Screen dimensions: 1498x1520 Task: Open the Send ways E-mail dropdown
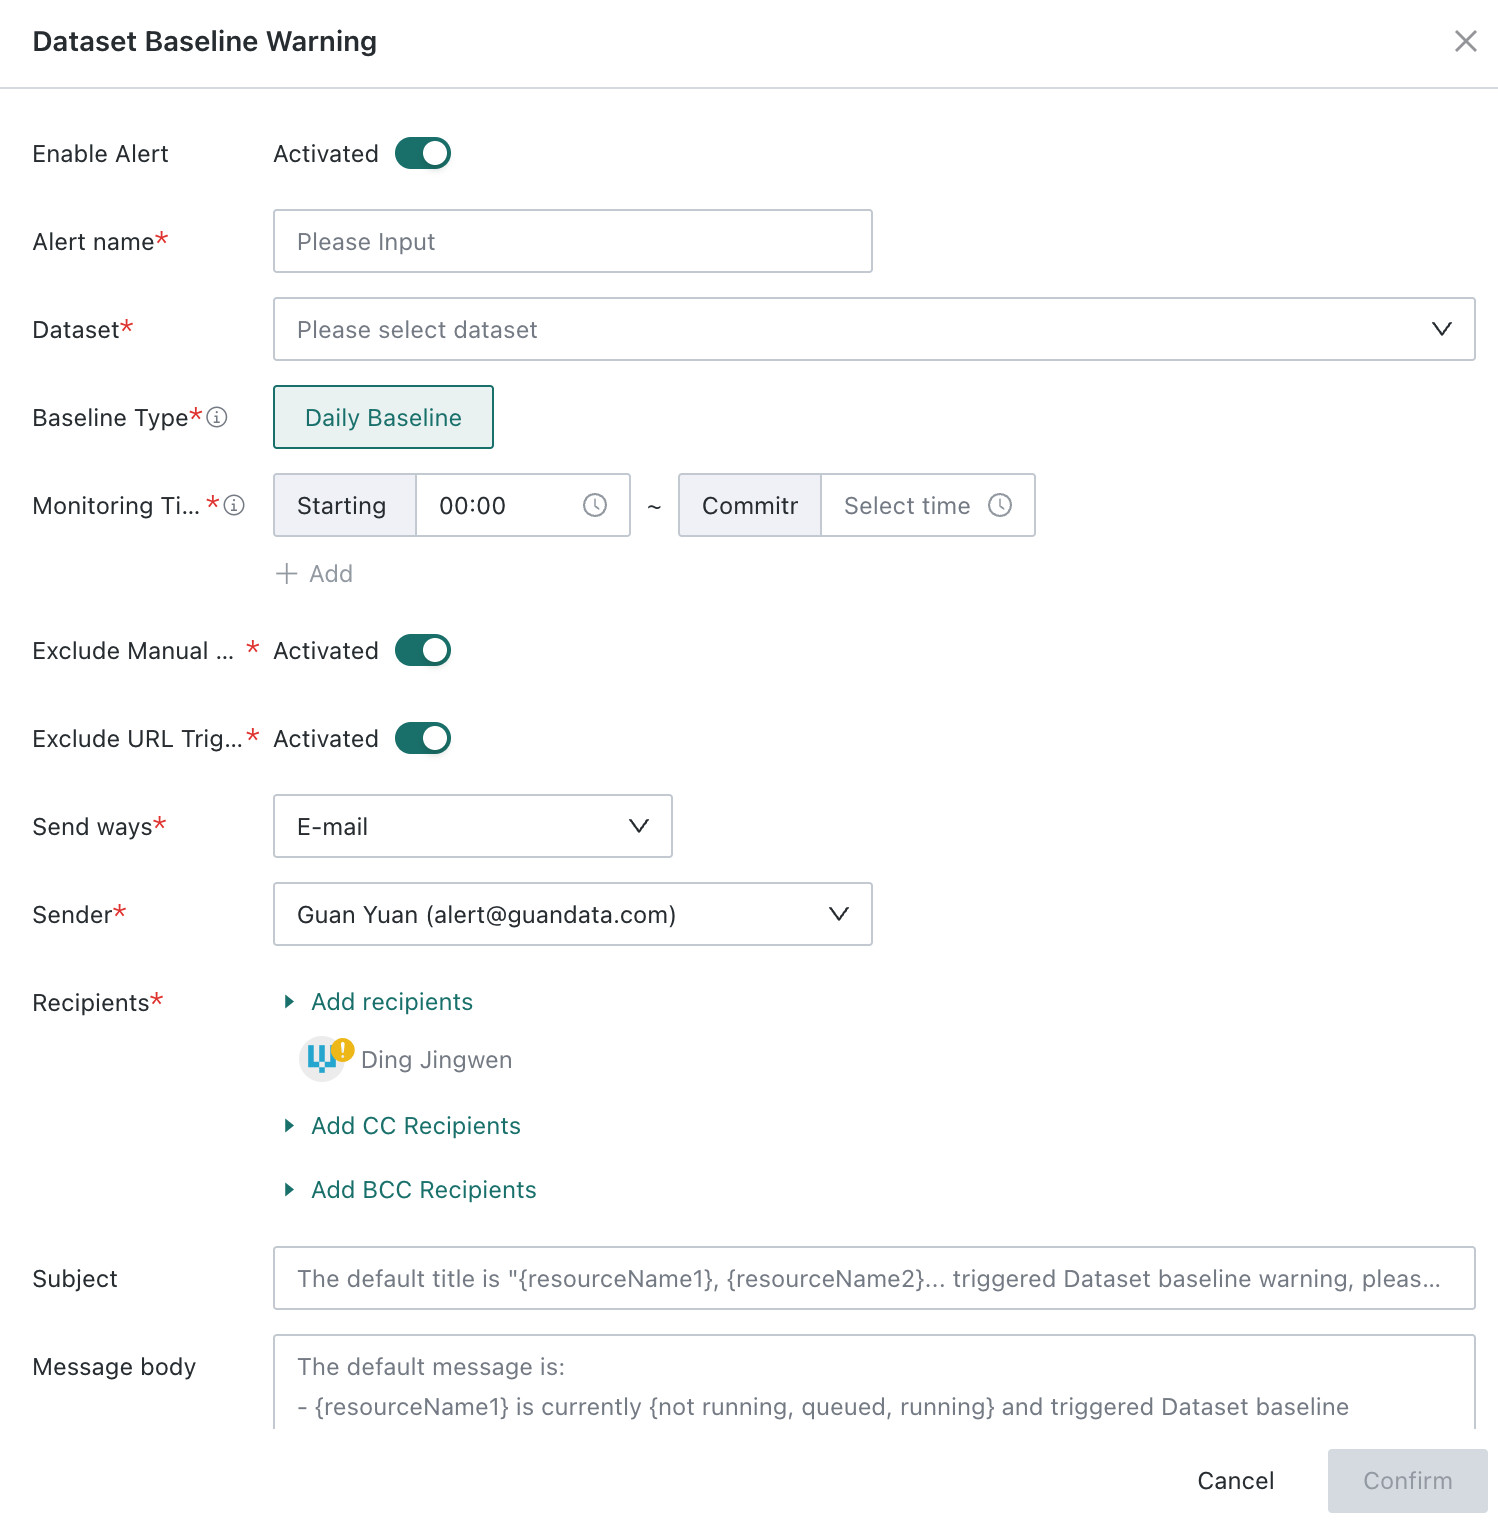(473, 826)
